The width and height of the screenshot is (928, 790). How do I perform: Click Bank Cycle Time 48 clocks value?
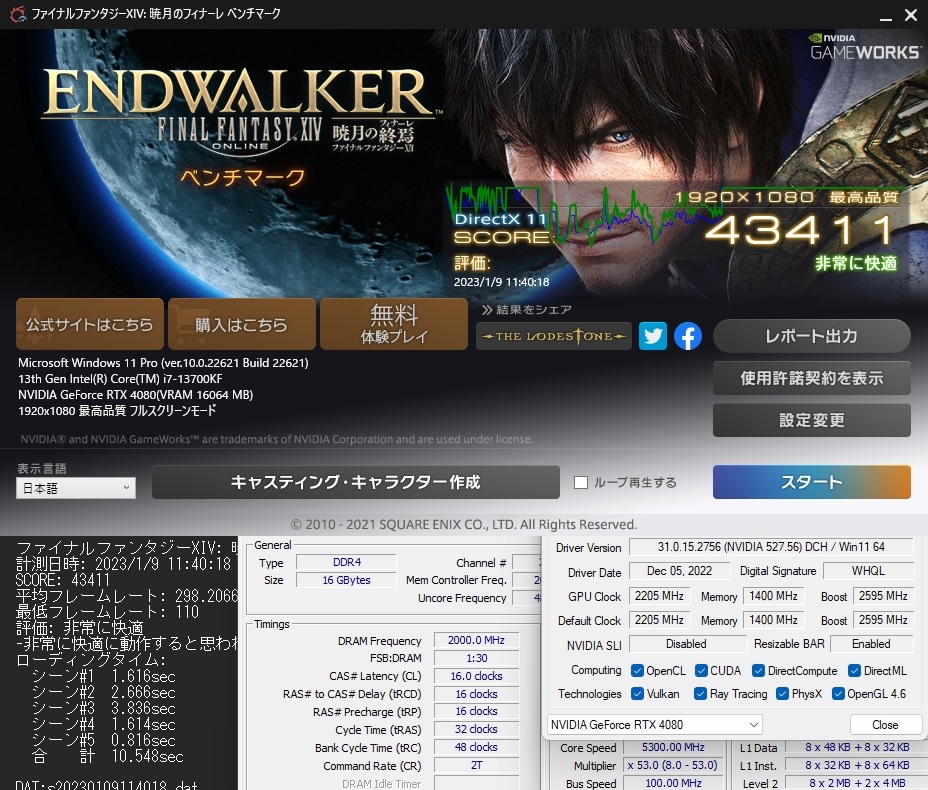(x=476, y=747)
